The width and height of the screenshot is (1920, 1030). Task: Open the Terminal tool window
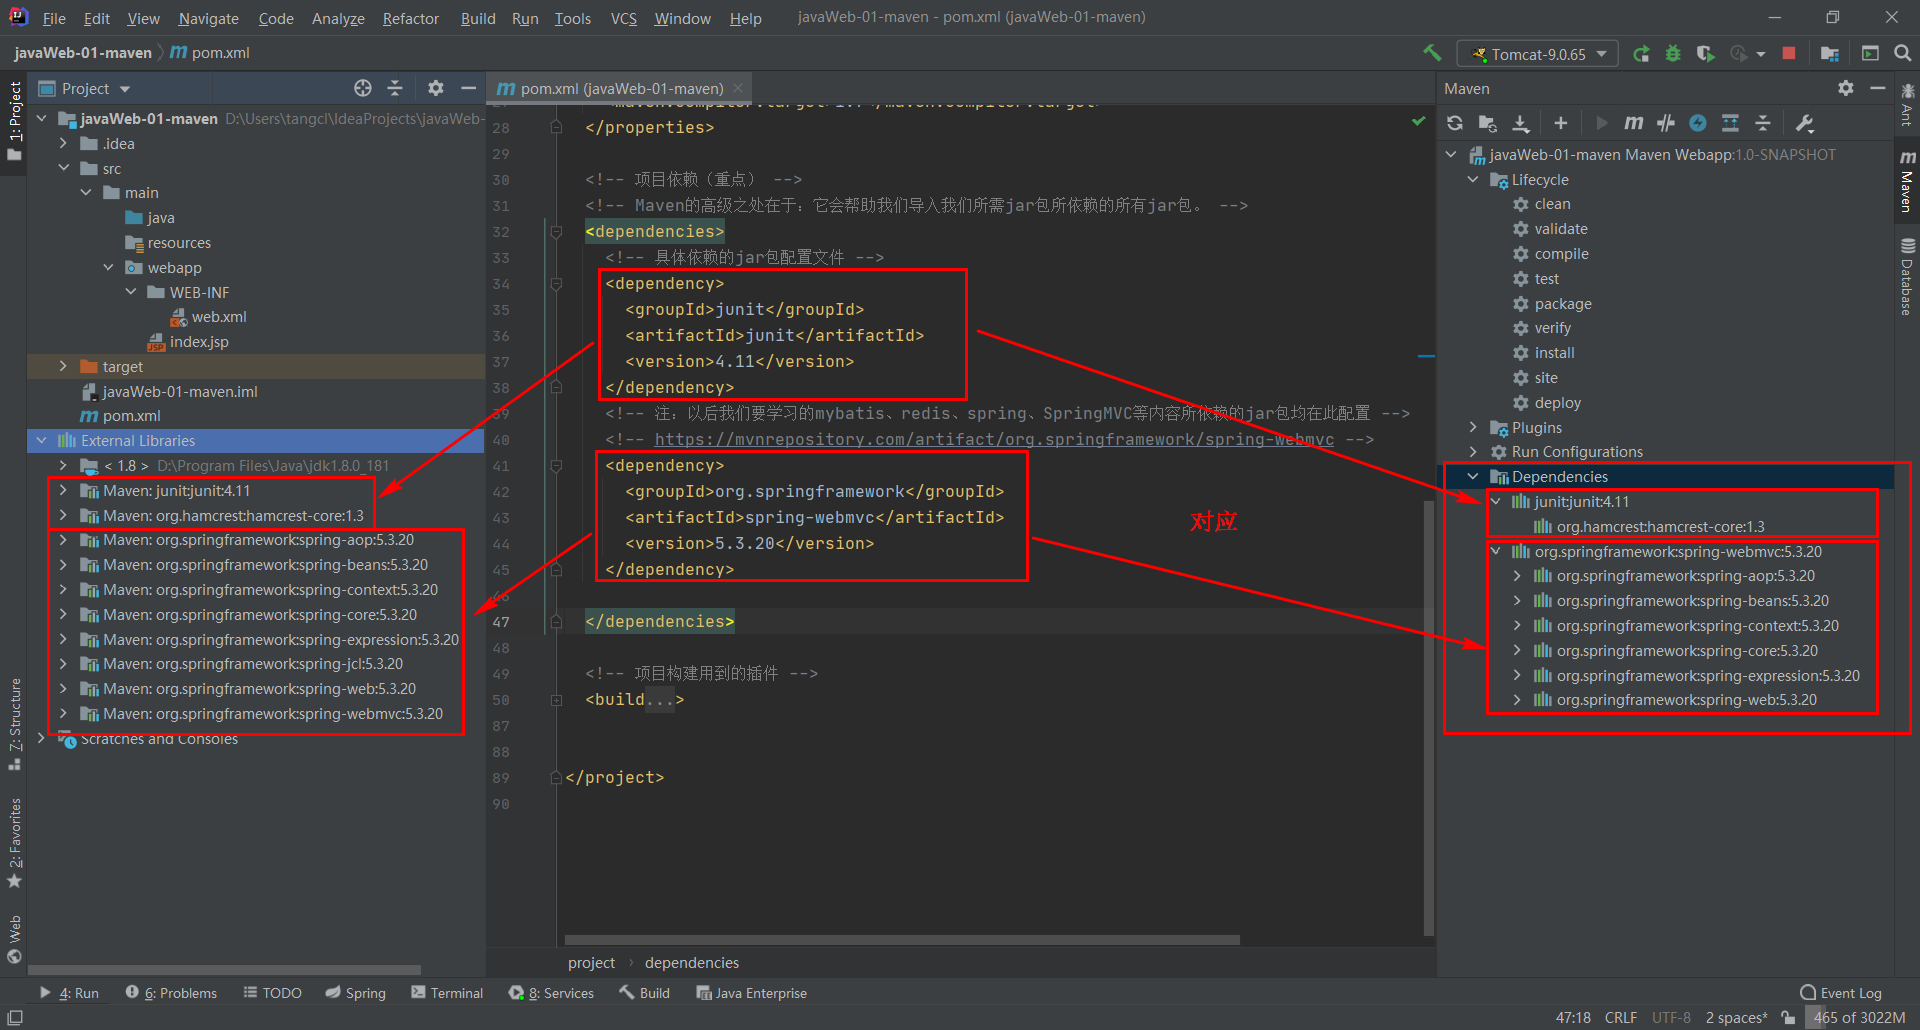click(x=447, y=993)
